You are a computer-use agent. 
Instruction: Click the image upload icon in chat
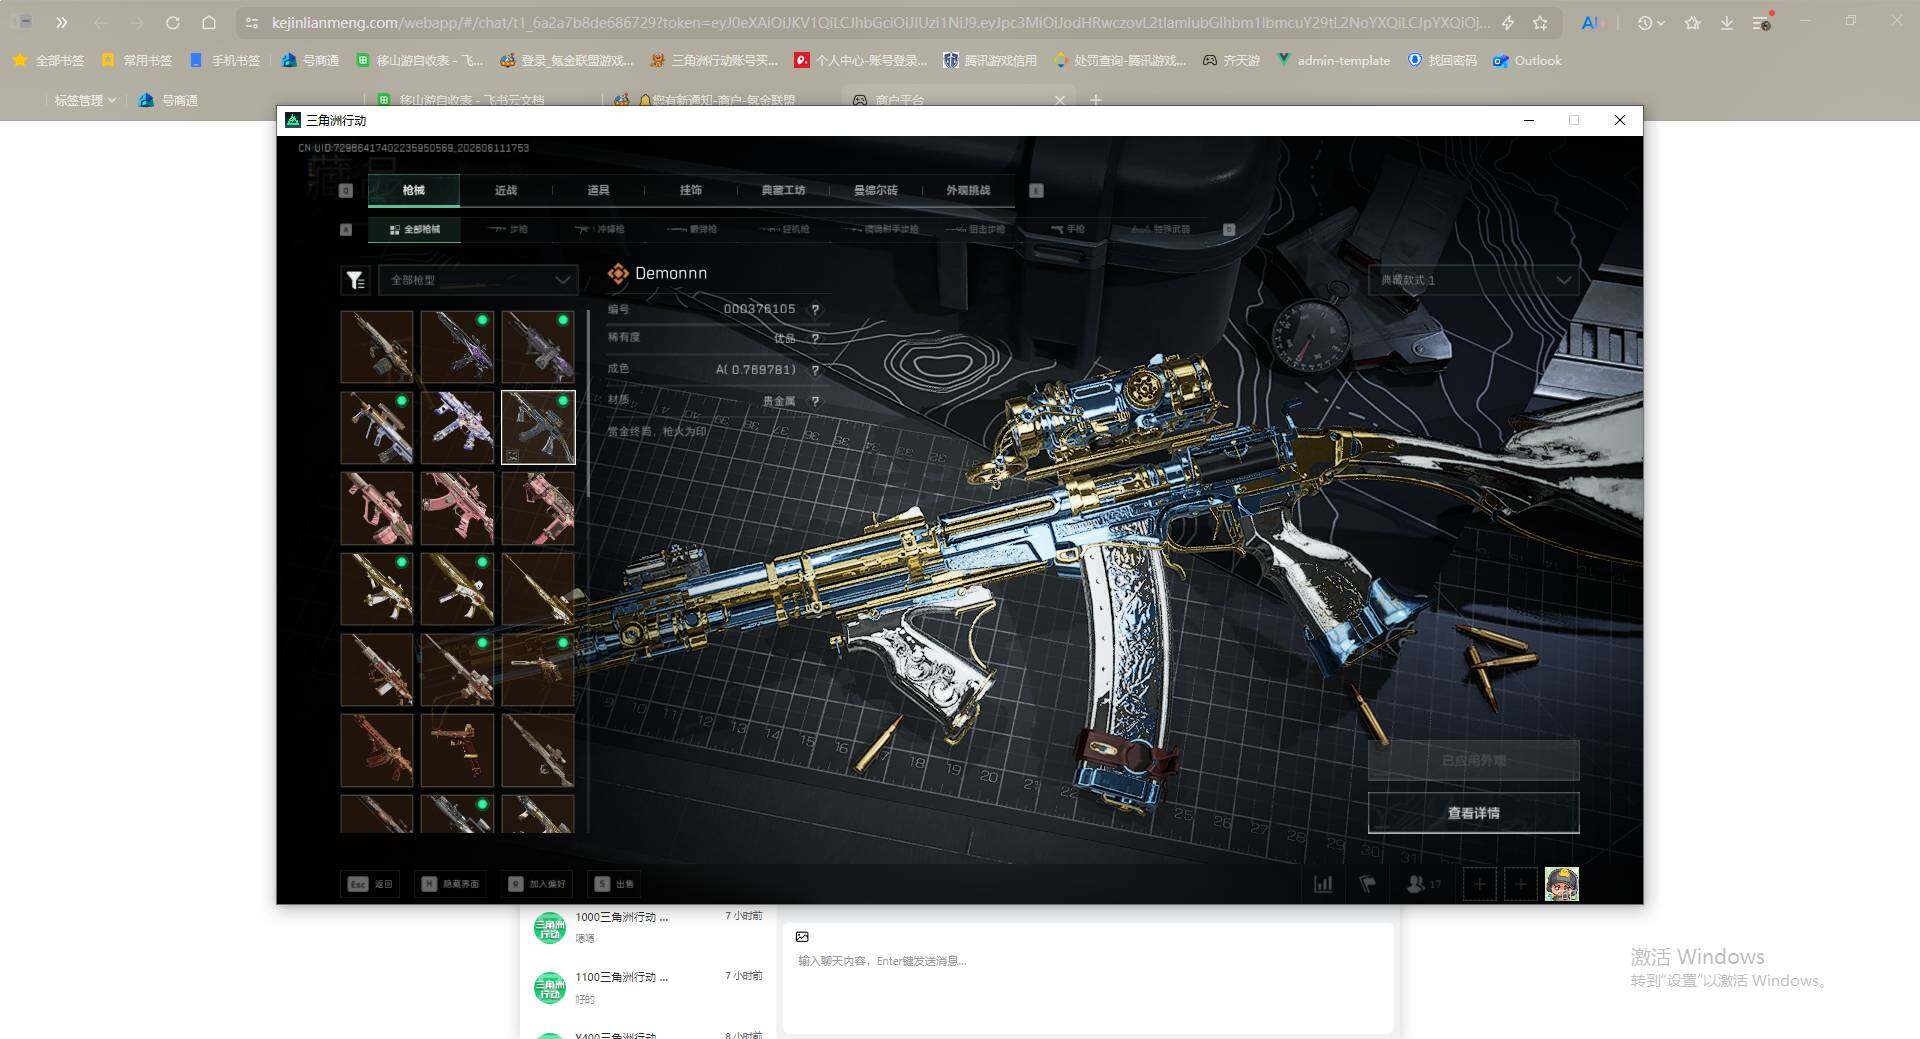[x=802, y=937]
